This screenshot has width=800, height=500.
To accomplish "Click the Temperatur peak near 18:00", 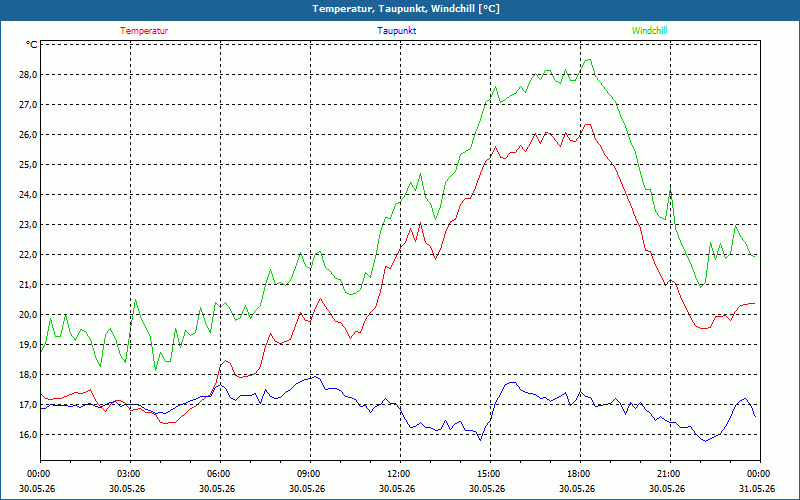I will coord(588,124).
